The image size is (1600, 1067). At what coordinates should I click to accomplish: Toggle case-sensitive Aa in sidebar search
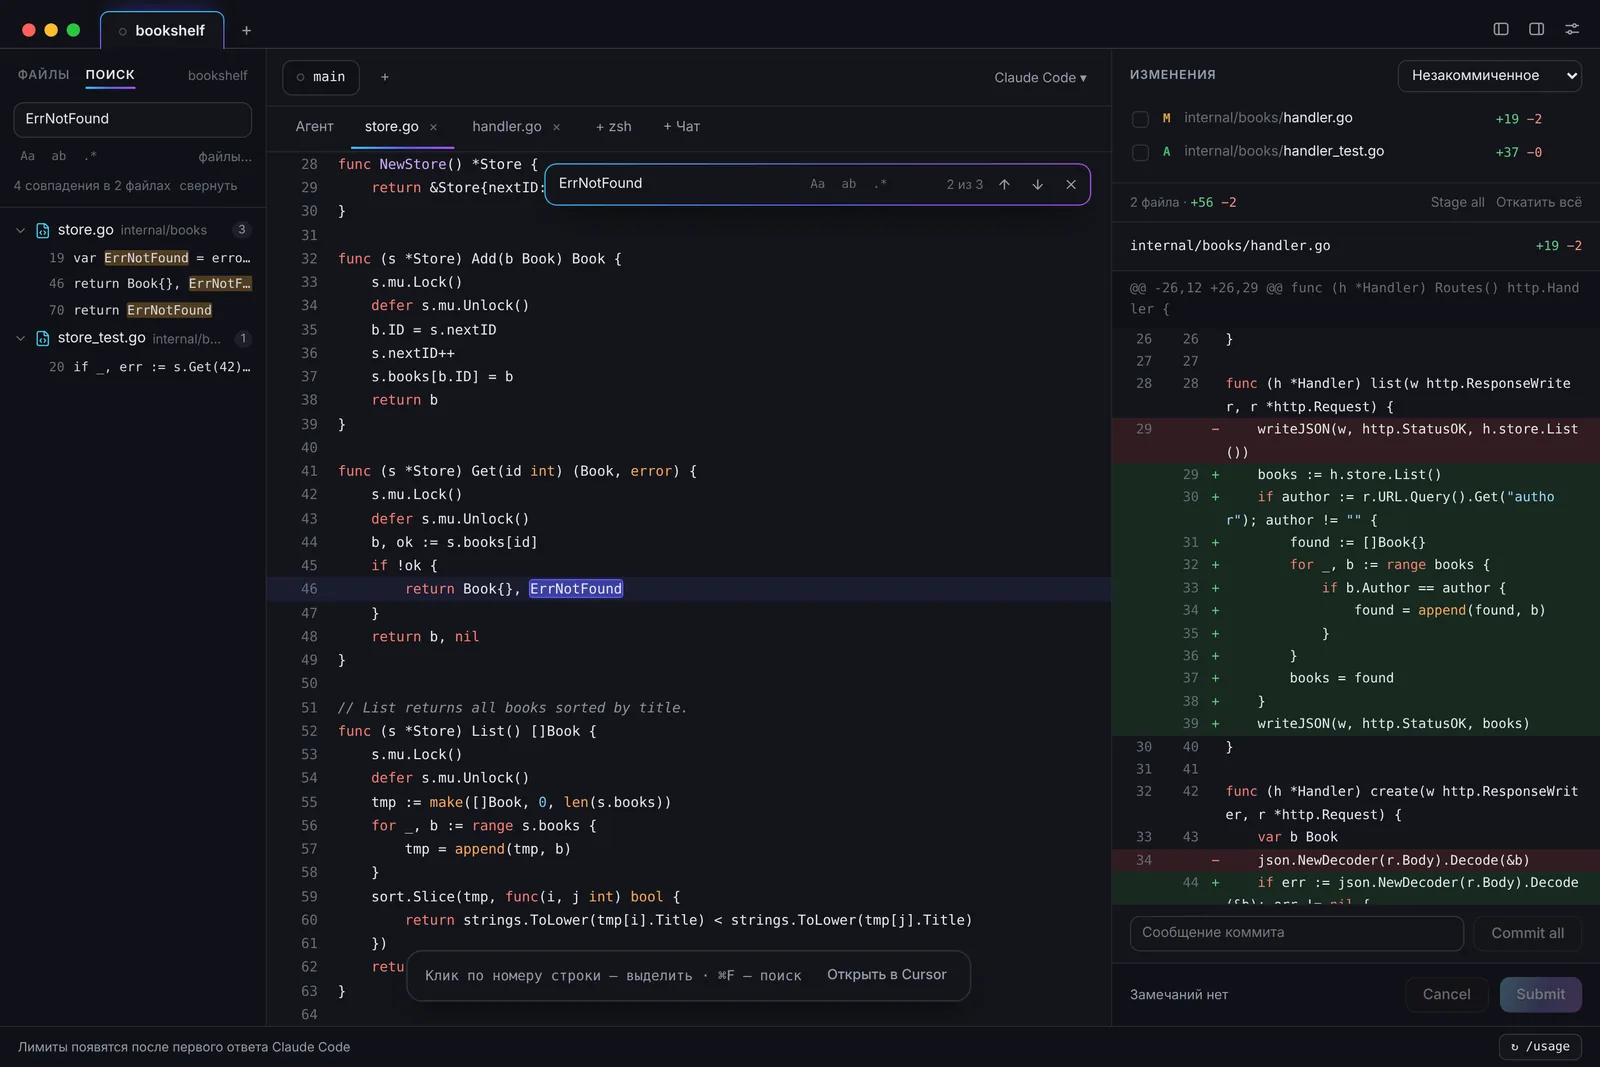(28, 156)
